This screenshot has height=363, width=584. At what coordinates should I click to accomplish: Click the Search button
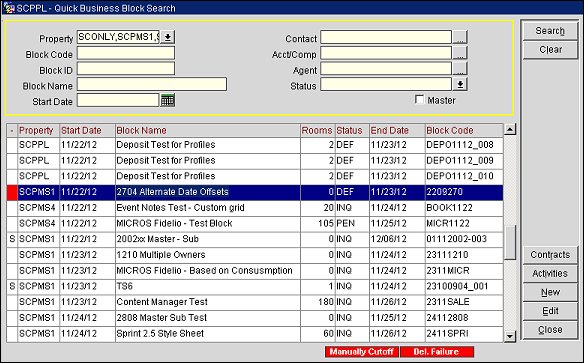[x=550, y=31]
